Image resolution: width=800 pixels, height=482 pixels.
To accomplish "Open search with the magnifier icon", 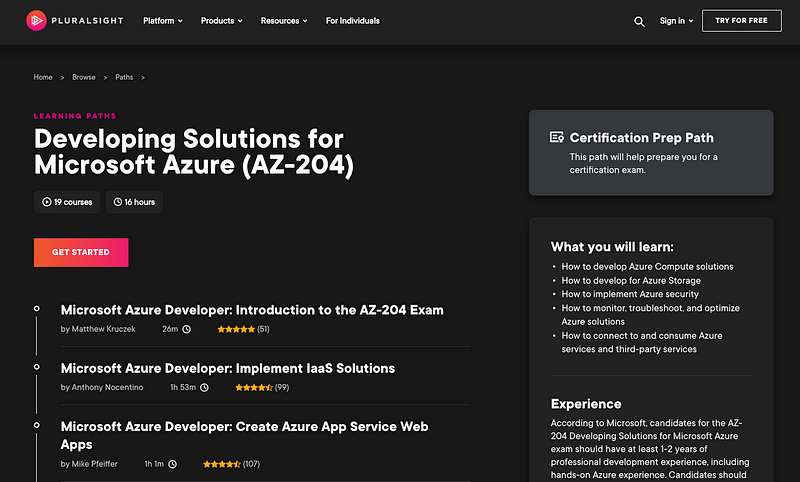I will (x=639, y=21).
